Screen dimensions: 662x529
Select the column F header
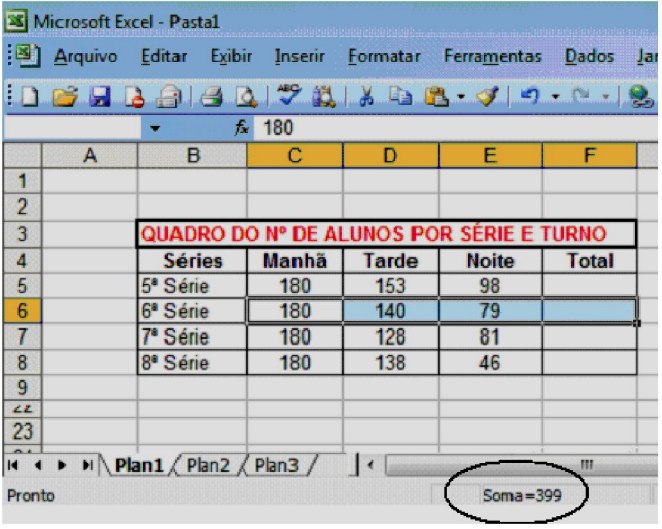(589, 156)
